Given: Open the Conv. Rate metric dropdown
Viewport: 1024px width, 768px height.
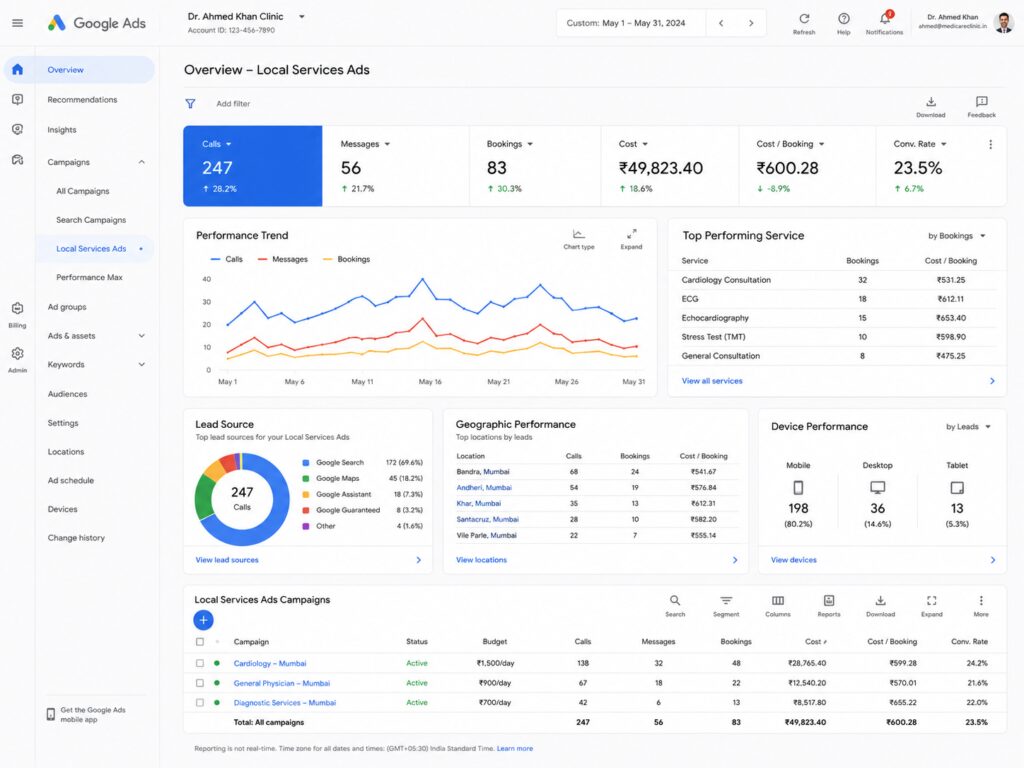Looking at the screenshot, I should coord(944,144).
